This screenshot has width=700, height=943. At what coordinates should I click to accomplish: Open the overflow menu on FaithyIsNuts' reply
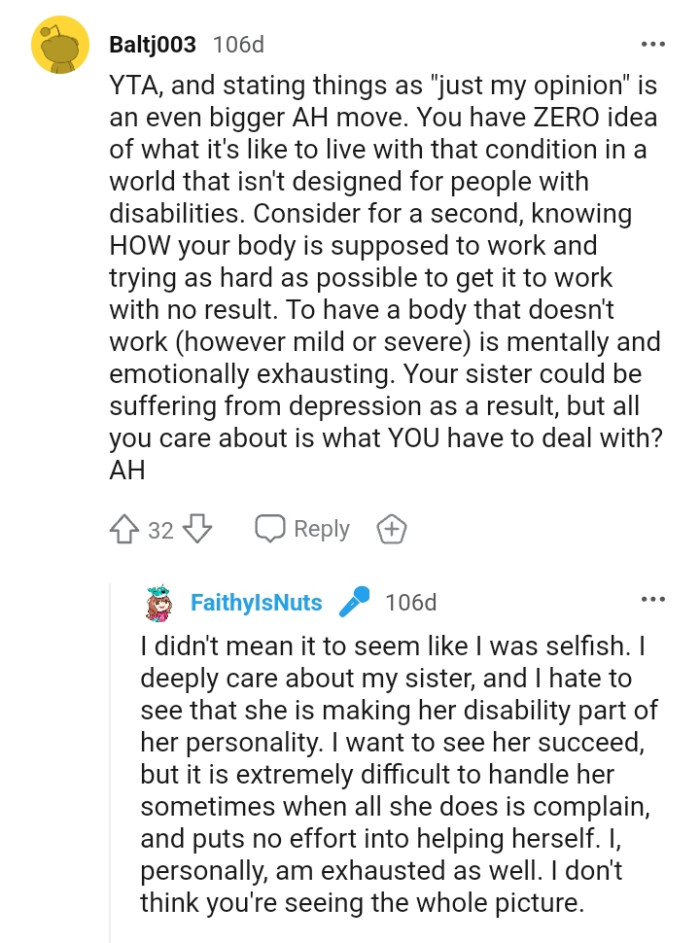coord(652,598)
